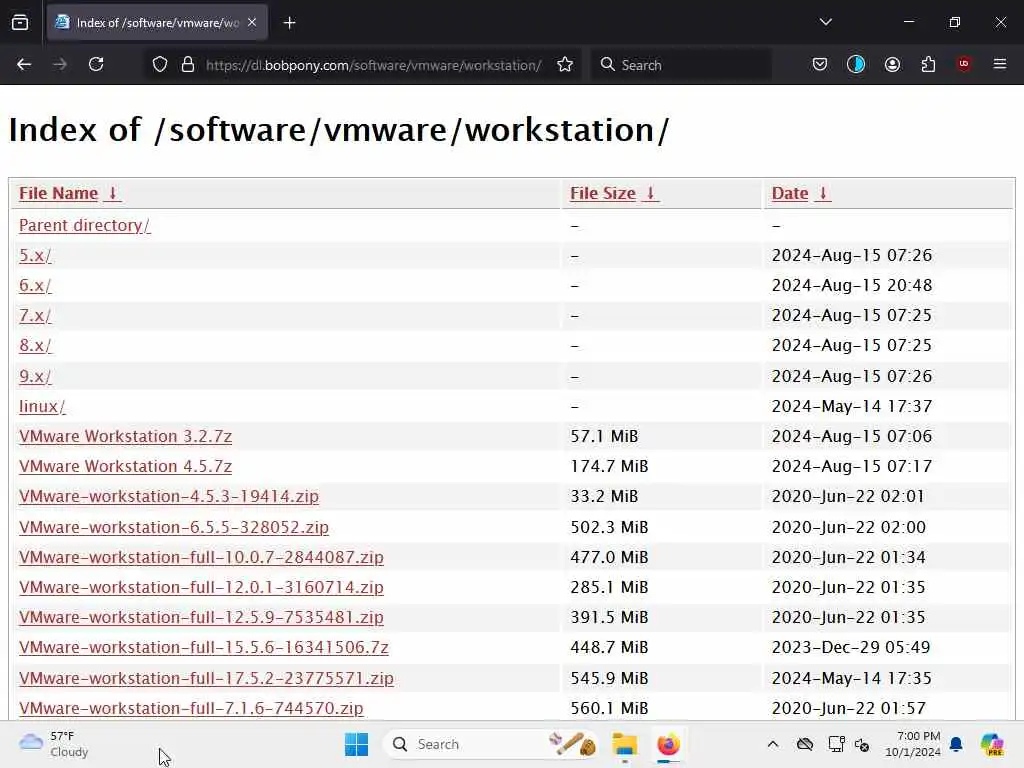Viewport: 1024px width, 768px height.
Task: Click the uBlock Origin extension icon
Action: pyautogui.click(x=964, y=65)
